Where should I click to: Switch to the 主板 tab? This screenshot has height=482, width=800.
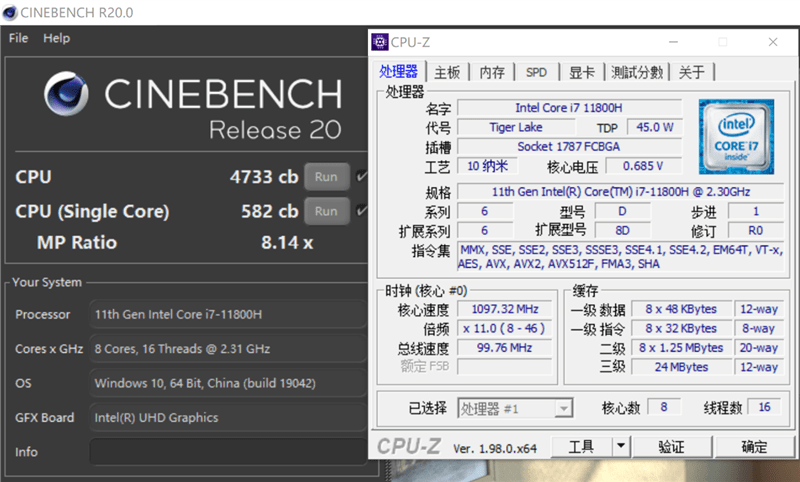pos(447,72)
